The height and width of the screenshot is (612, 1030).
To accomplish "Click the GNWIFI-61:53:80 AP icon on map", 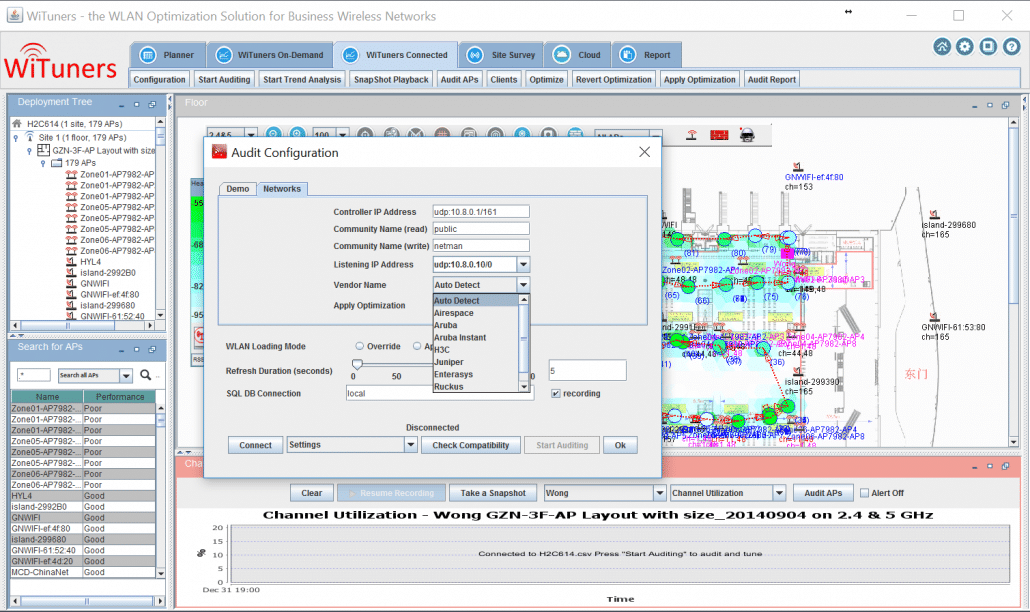I will click(933, 317).
